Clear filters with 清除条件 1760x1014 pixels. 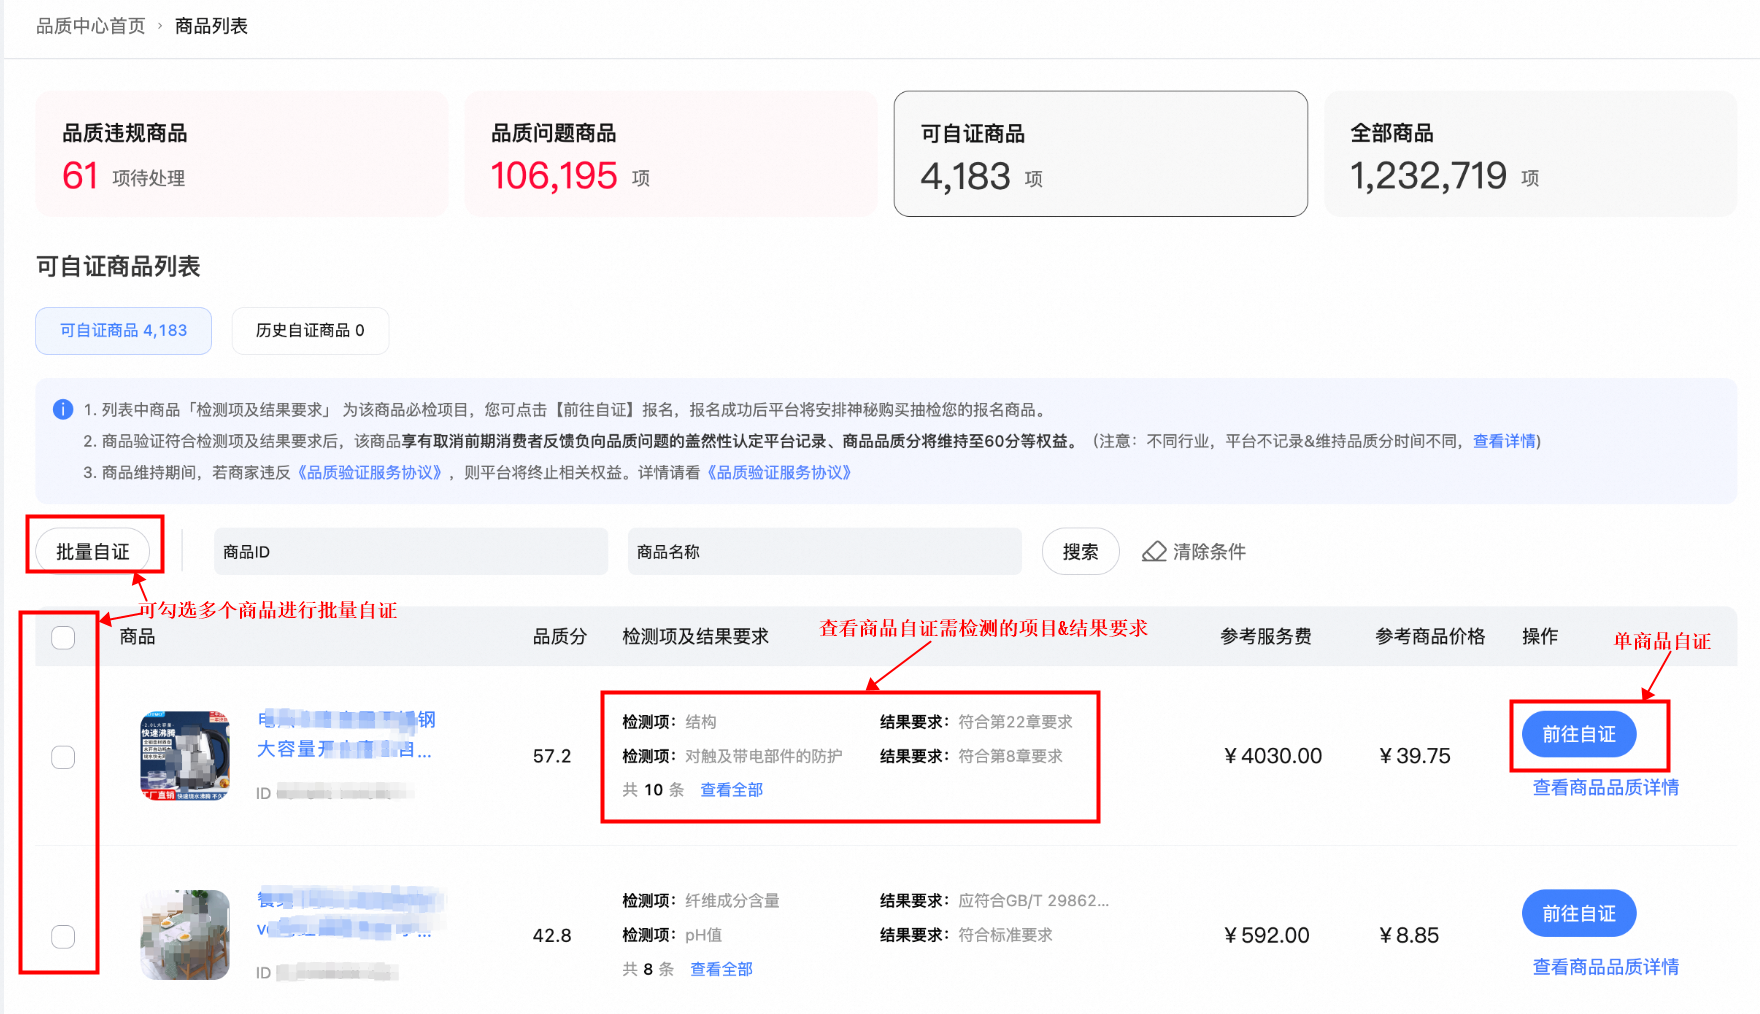tap(1194, 552)
